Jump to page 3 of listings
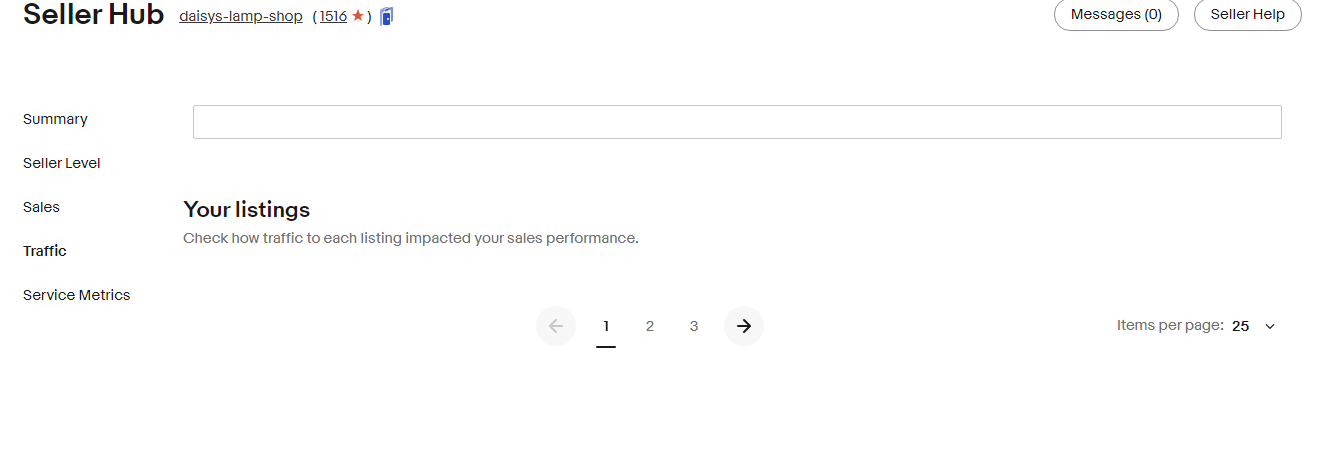The height and width of the screenshot is (457, 1322). tap(694, 326)
